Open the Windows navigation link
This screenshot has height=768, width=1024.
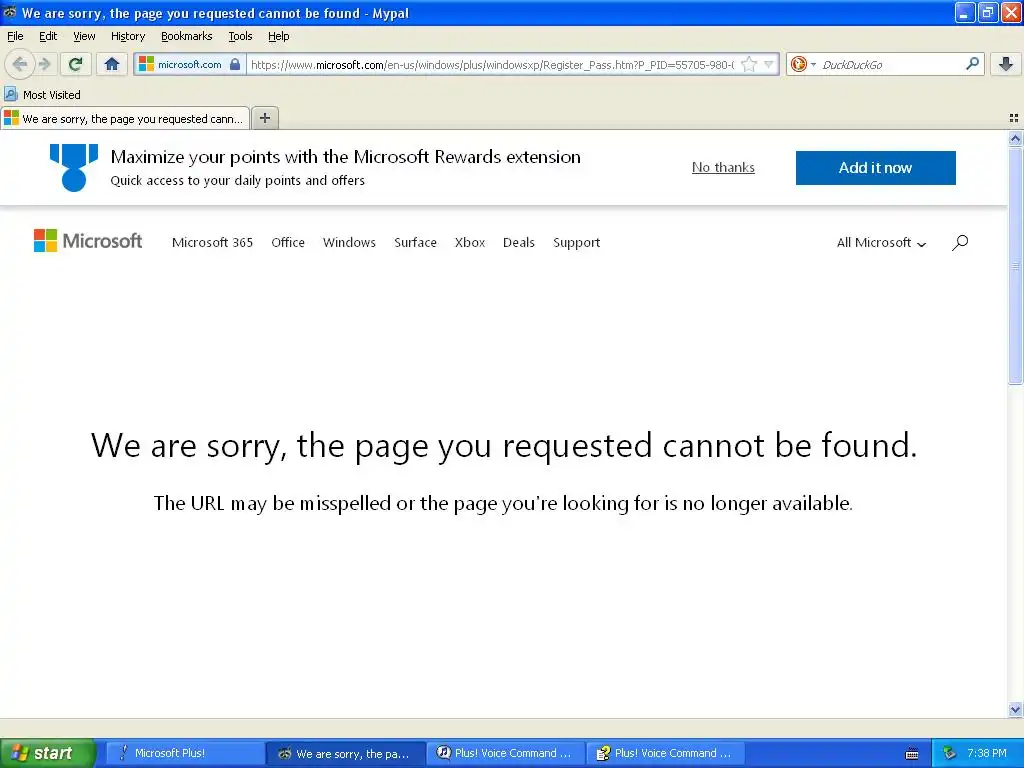click(x=349, y=242)
